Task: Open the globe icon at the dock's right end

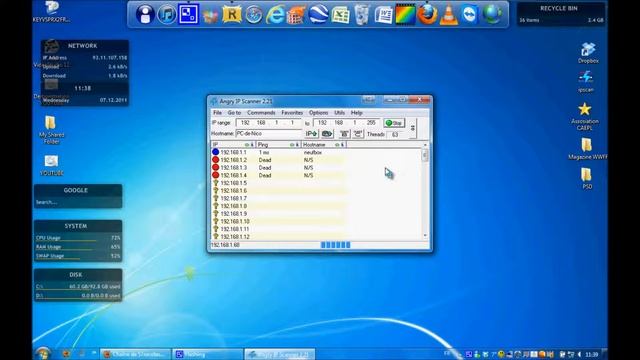Action: (492, 14)
